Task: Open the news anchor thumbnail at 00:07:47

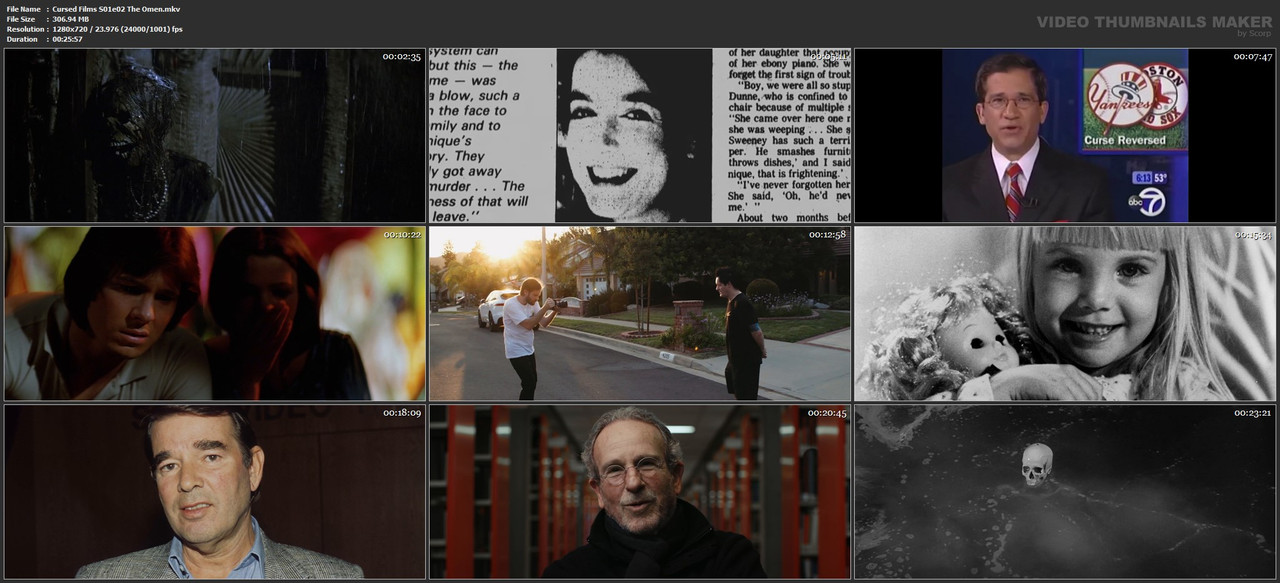Action: 1065,135
